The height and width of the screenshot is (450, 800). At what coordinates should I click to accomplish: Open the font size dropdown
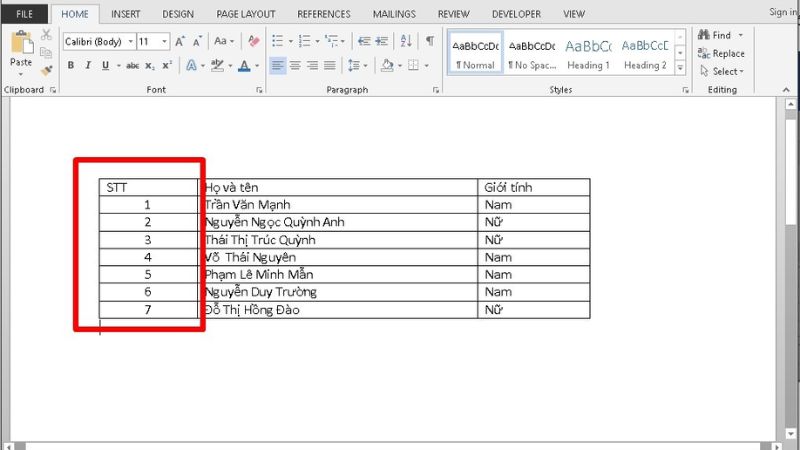(x=165, y=42)
